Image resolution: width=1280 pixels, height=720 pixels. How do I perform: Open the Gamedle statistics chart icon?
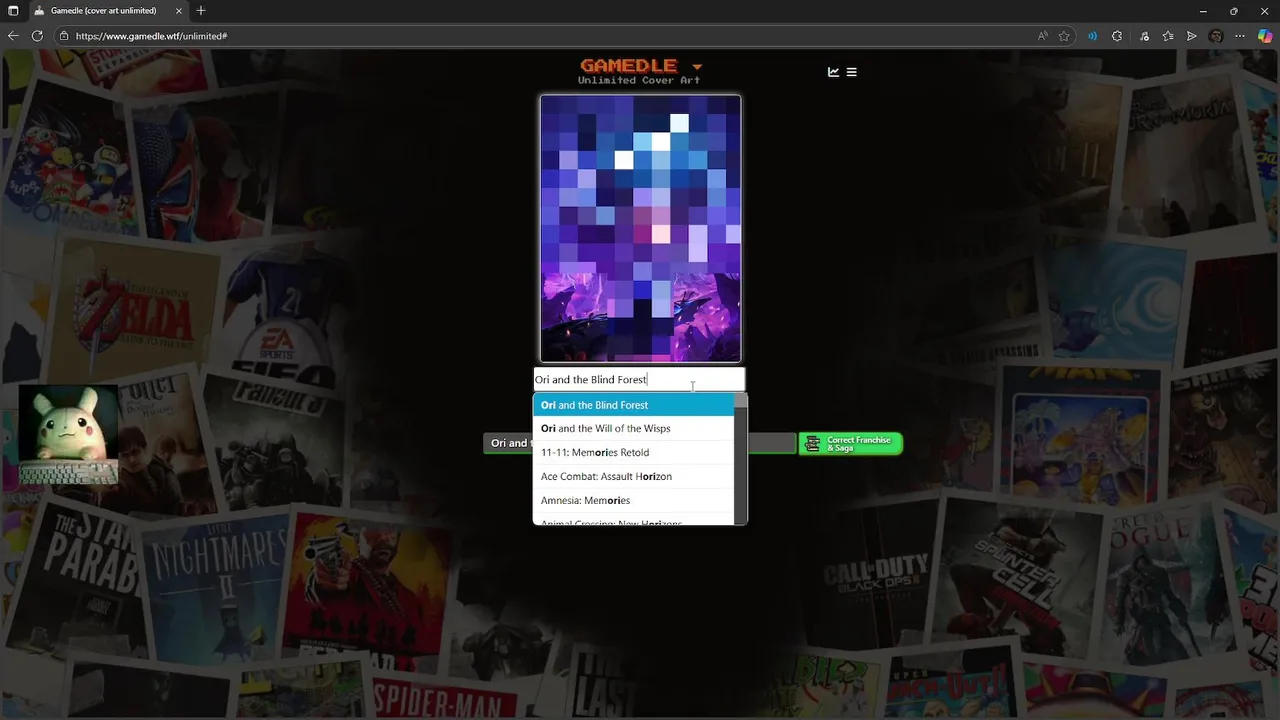833,72
